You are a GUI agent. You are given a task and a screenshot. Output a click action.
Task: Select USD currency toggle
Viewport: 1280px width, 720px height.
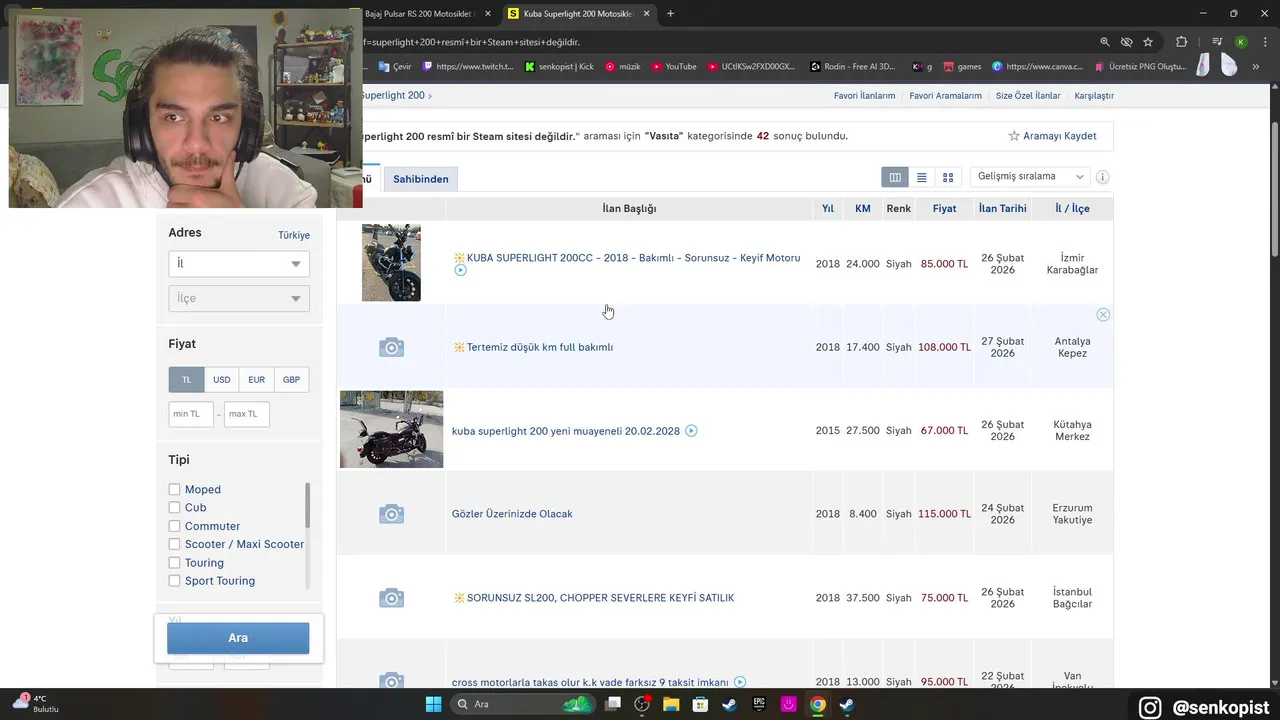(222, 380)
